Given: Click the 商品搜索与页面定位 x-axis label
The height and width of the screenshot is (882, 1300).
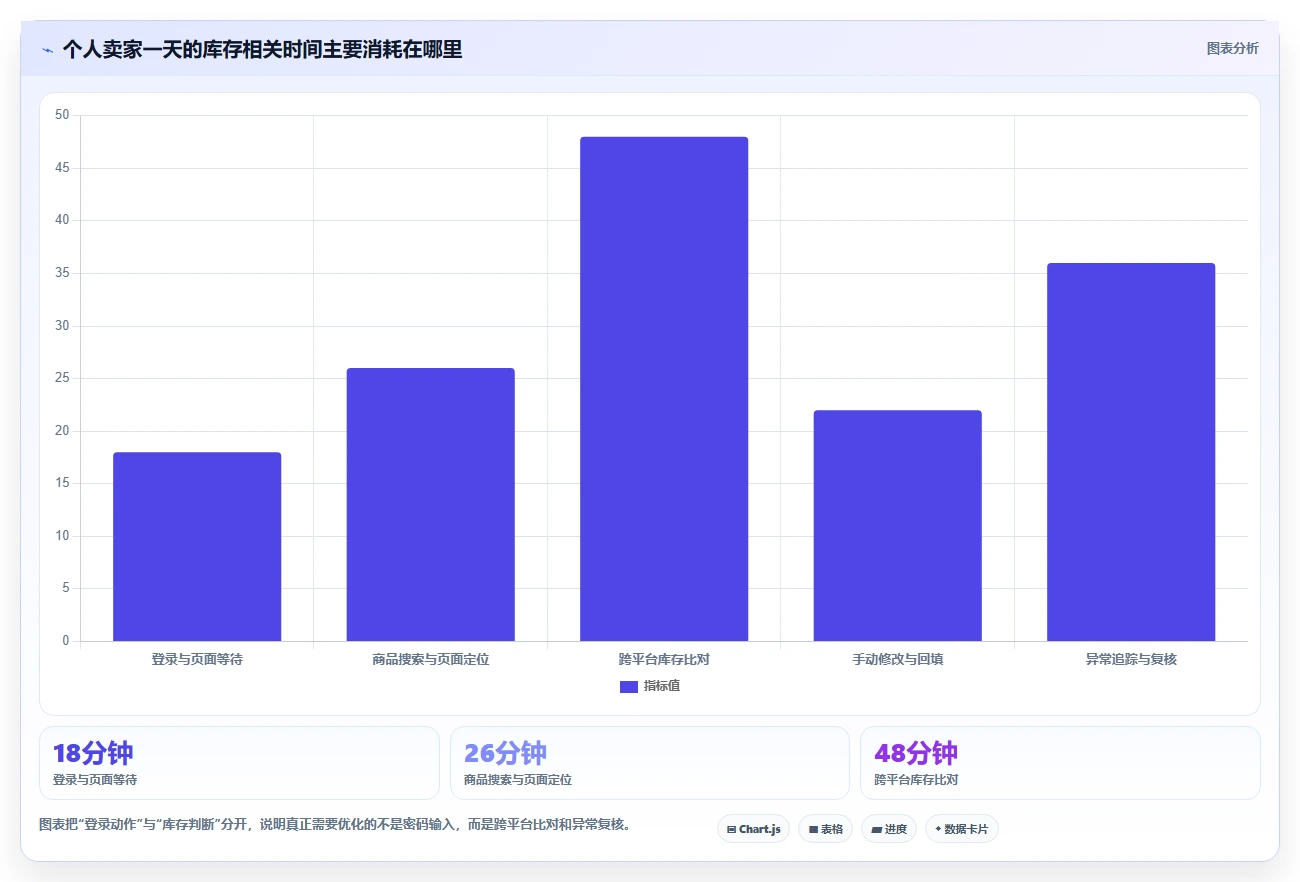Looking at the screenshot, I should (431, 660).
